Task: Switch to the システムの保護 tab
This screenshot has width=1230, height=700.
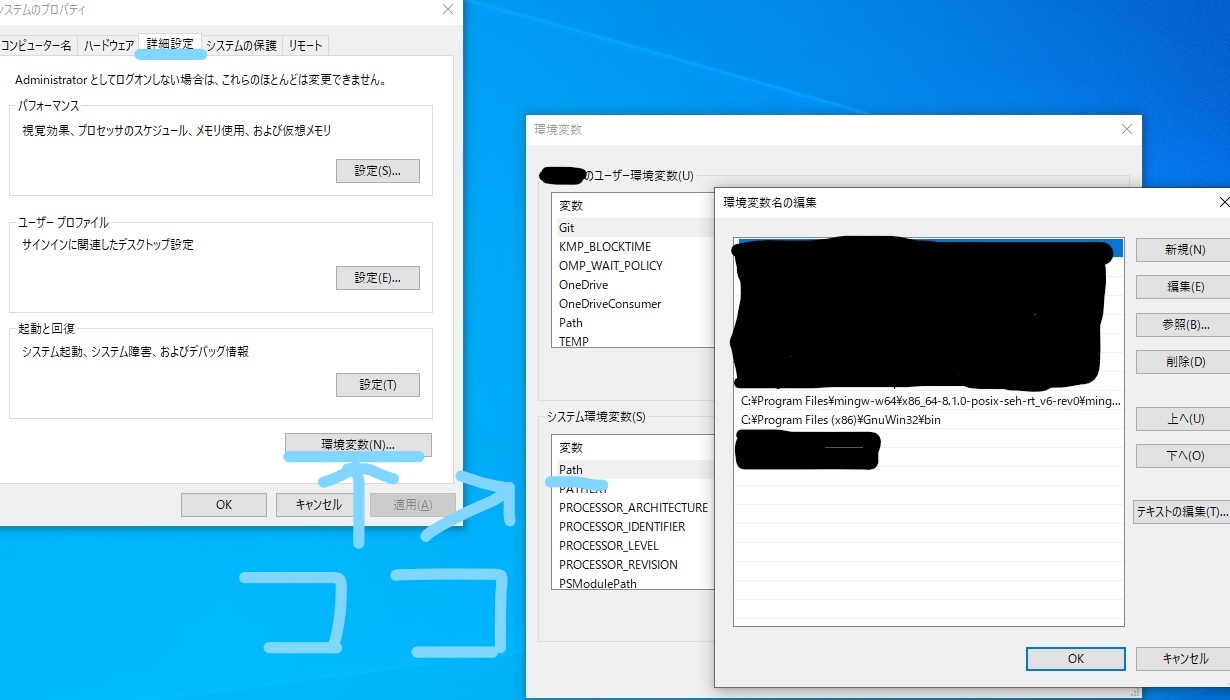Action: [x=242, y=45]
